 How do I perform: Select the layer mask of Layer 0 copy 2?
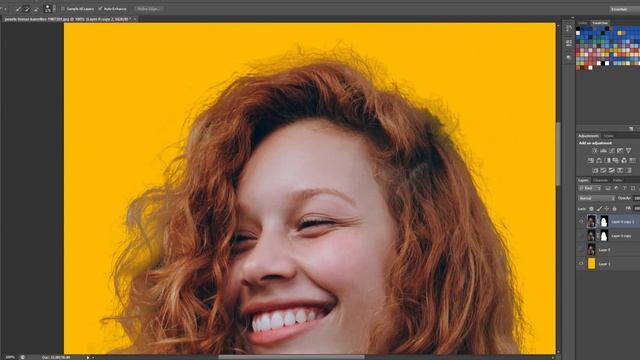604,222
